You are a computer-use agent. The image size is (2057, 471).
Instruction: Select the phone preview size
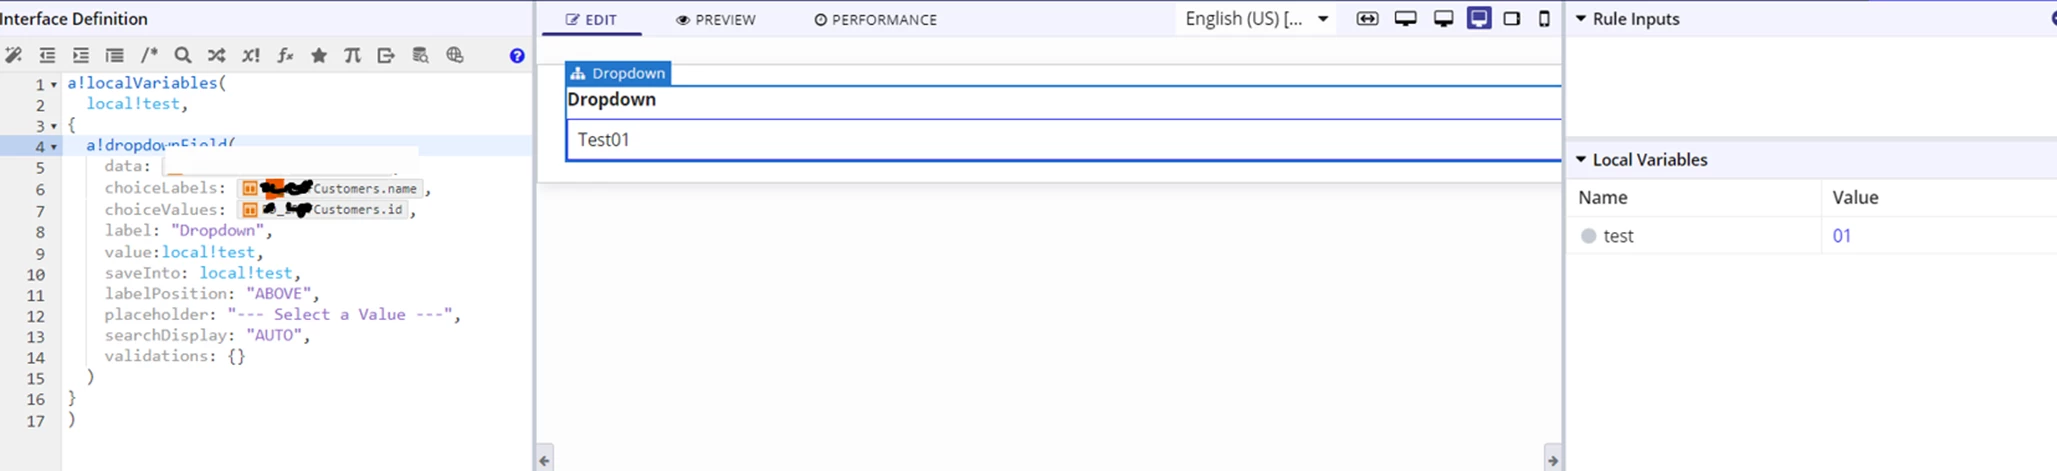coord(1544,19)
